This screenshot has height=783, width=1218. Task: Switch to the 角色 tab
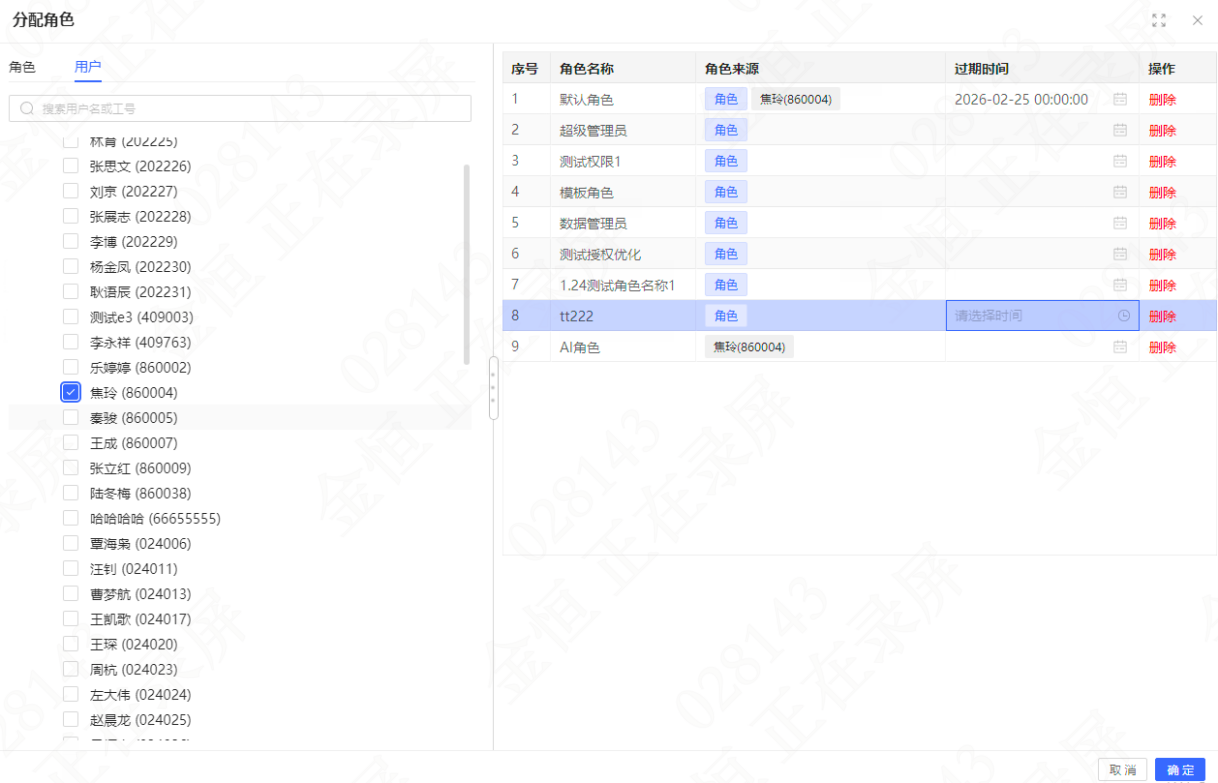[x=22, y=67]
